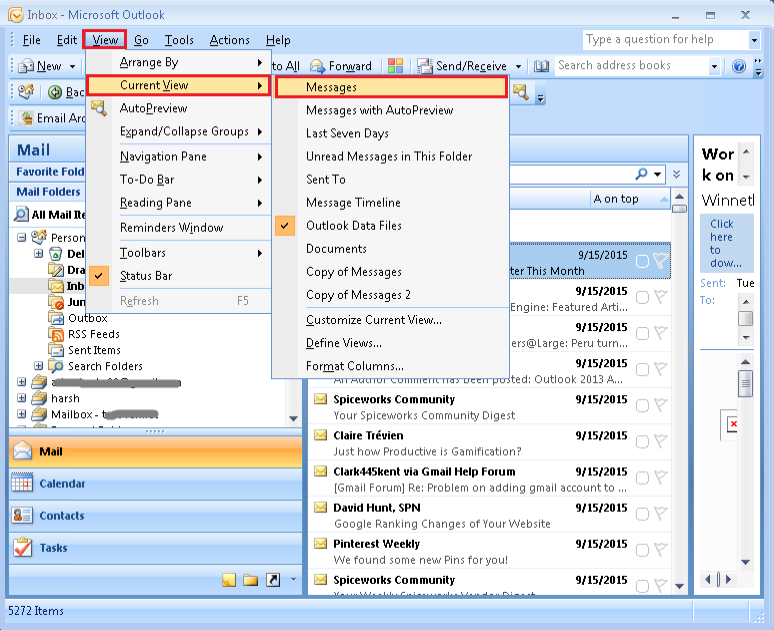The width and height of the screenshot is (774, 630).
Task: Select the Outbox folder
Action: pyautogui.click(x=87, y=318)
